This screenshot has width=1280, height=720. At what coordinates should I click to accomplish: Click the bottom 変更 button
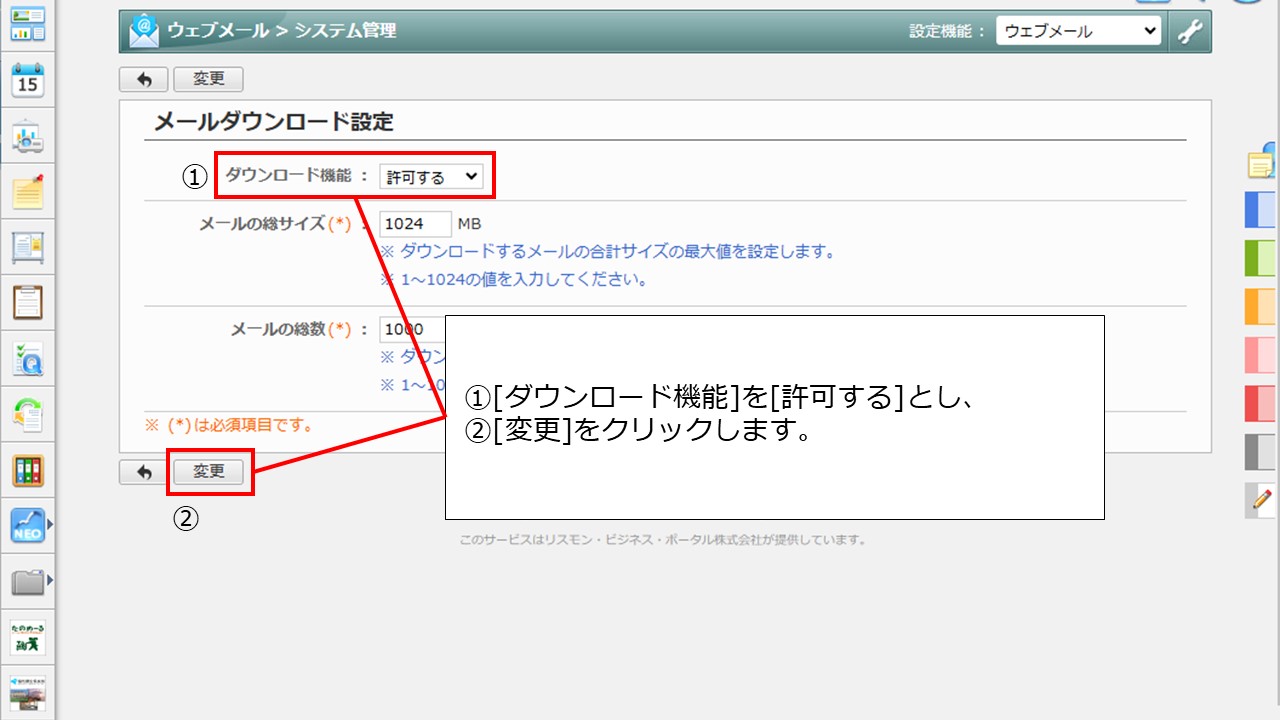[x=208, y=472]
